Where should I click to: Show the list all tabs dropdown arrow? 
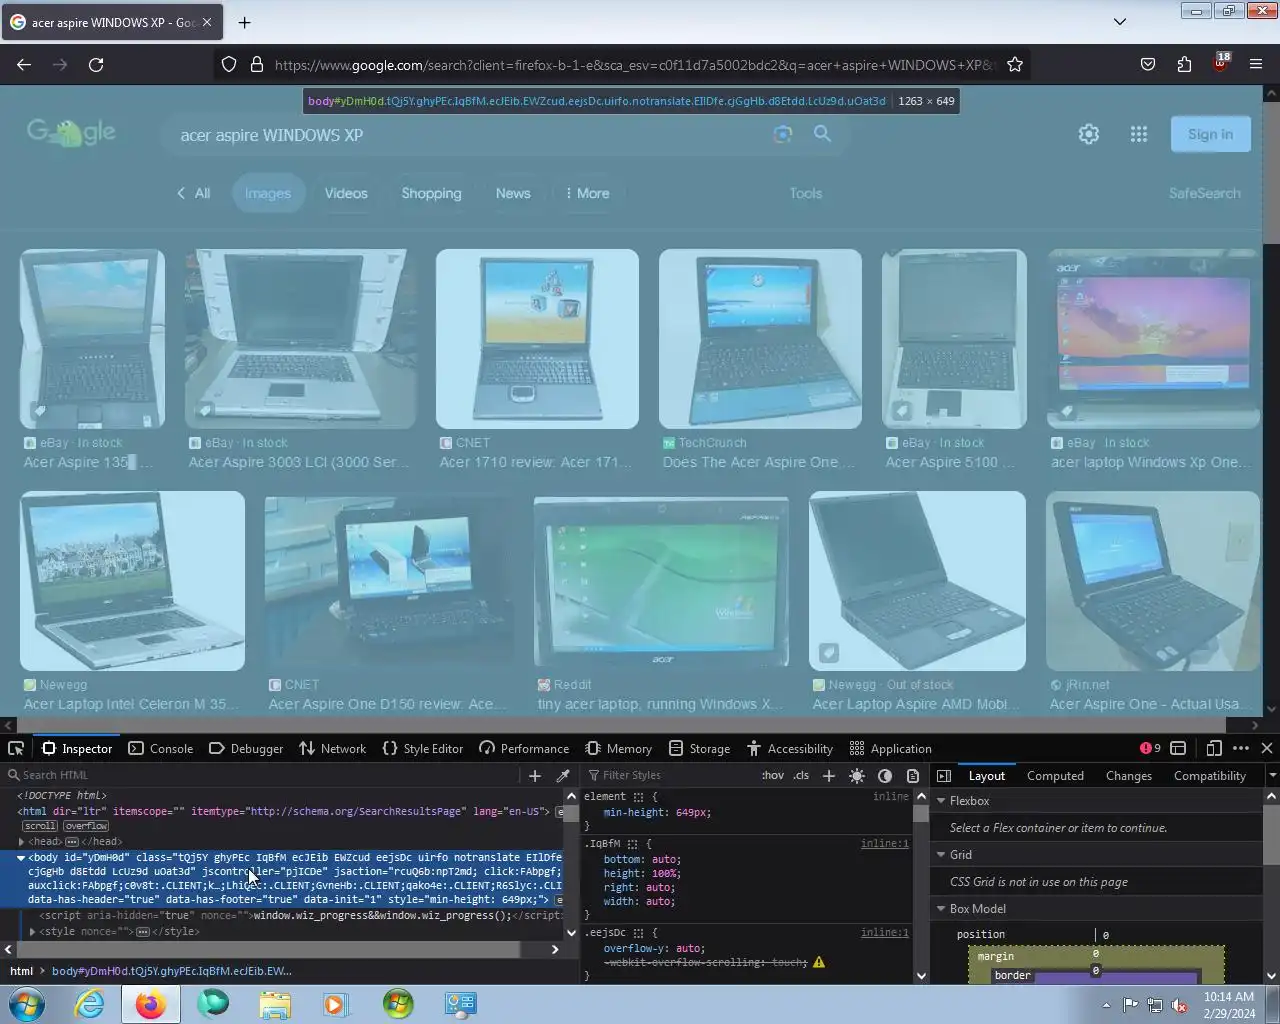point(1120,22)
